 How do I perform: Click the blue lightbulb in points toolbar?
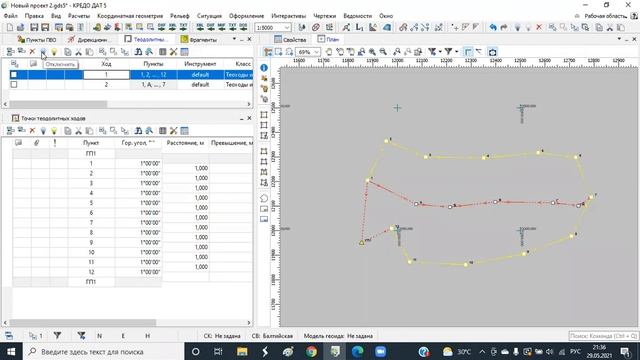pos(43,131)
